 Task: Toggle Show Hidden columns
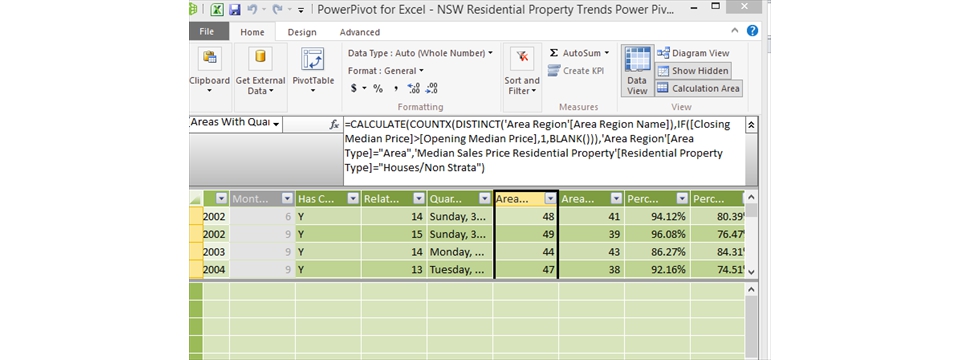(693, 70)
